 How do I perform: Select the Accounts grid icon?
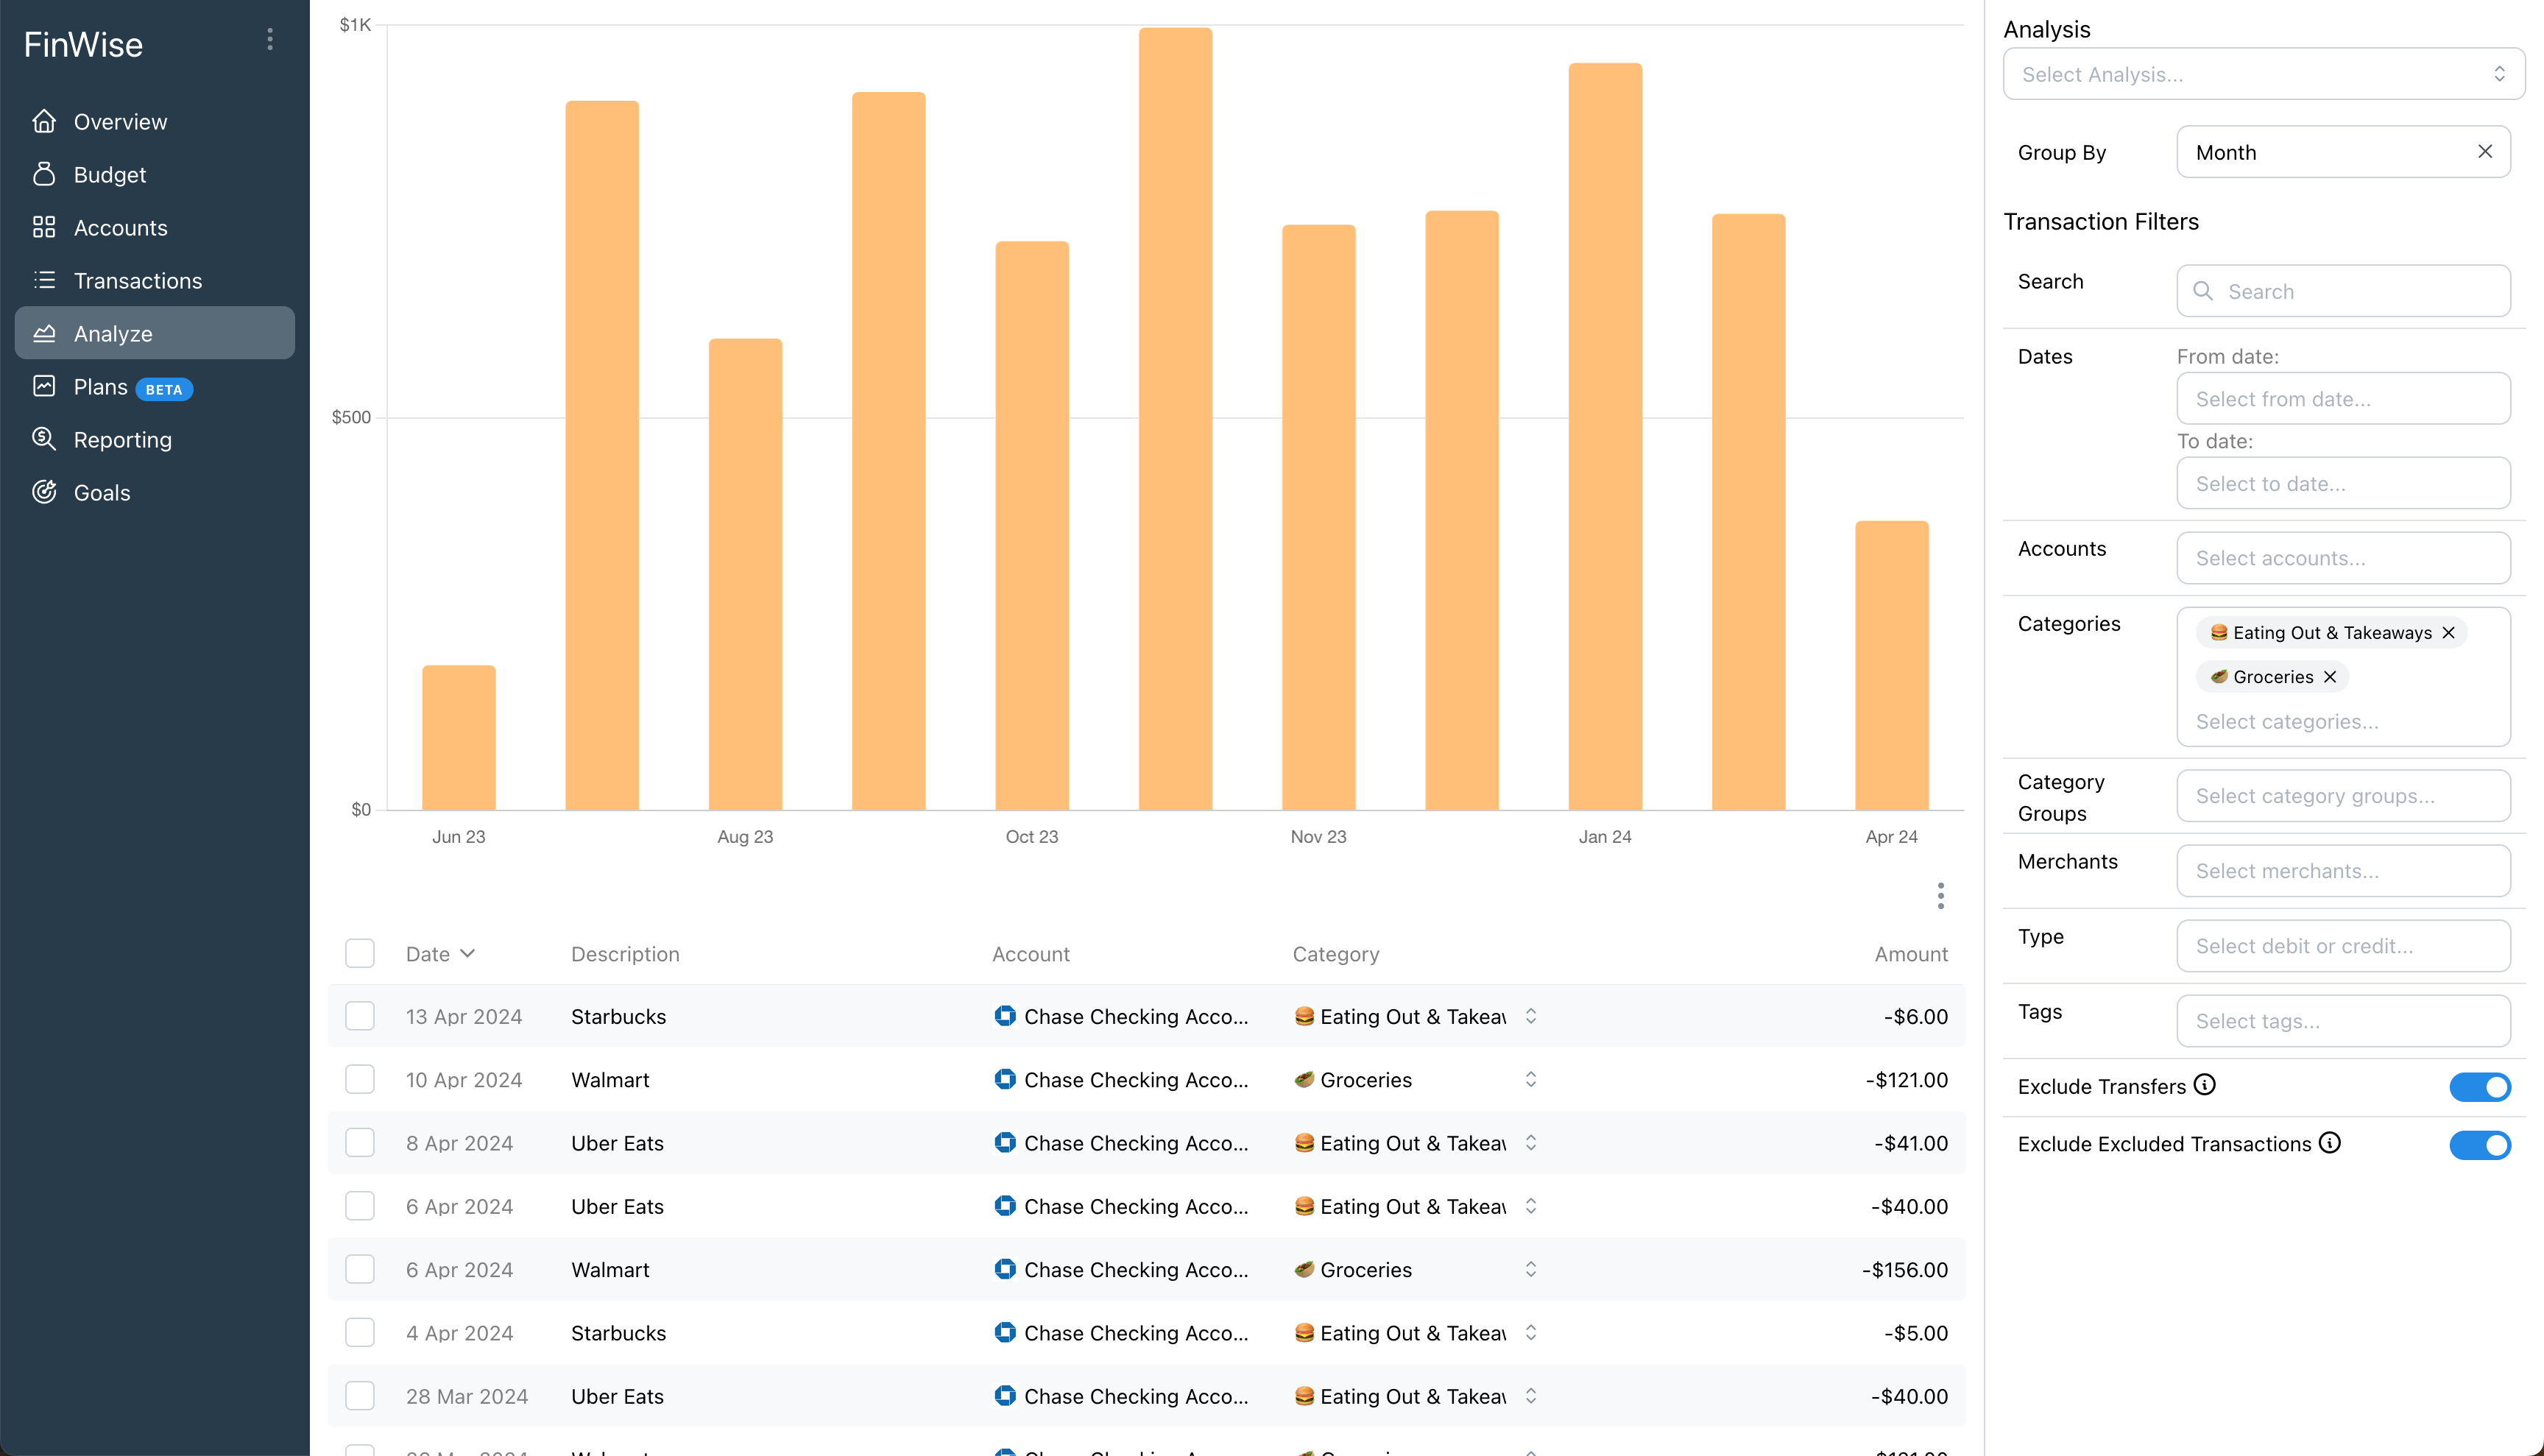pyautogui.click(x=44, y=227)
